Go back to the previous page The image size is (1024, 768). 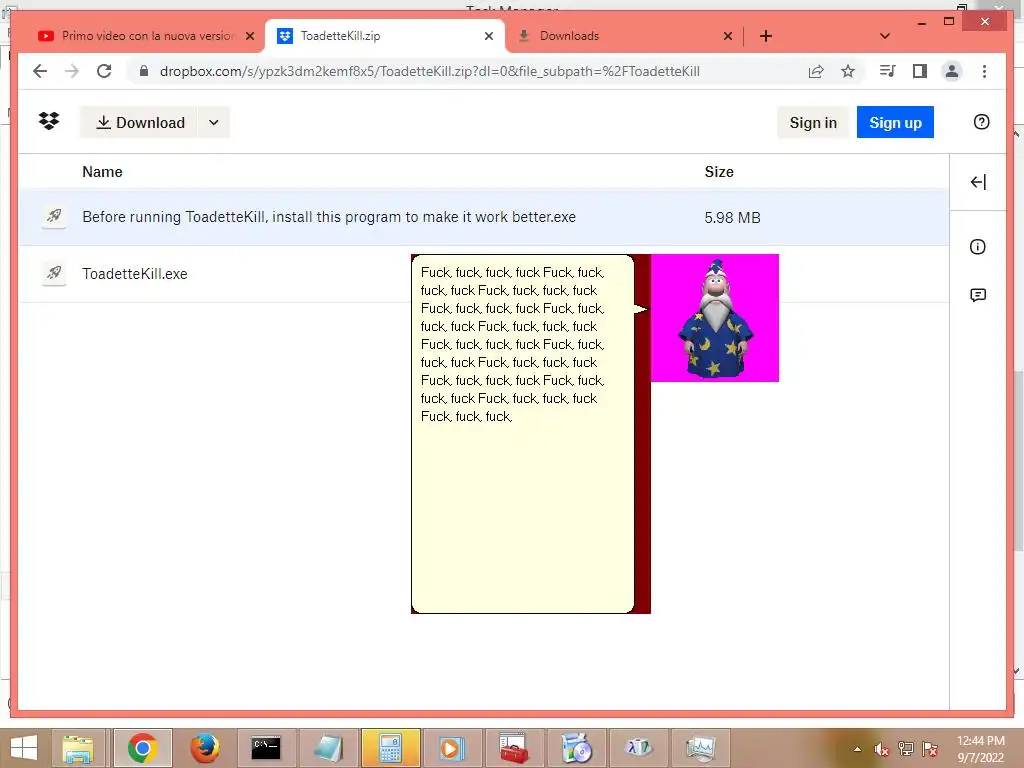point(40,71)
